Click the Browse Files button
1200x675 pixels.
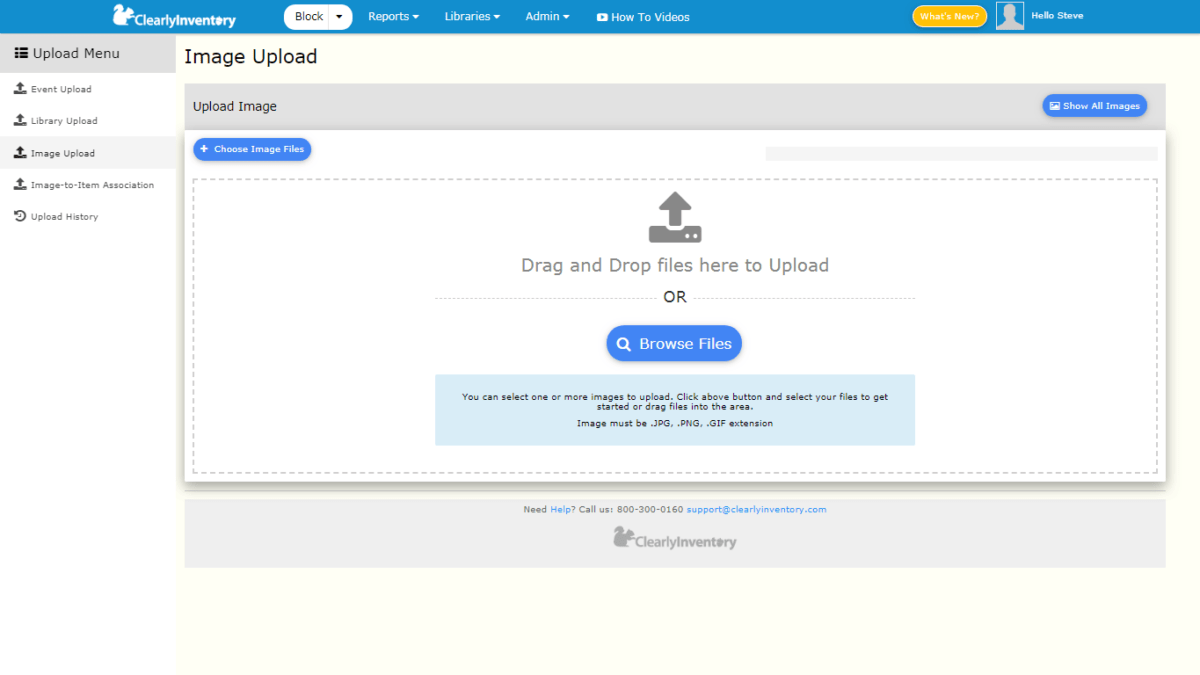click(674, 343)
